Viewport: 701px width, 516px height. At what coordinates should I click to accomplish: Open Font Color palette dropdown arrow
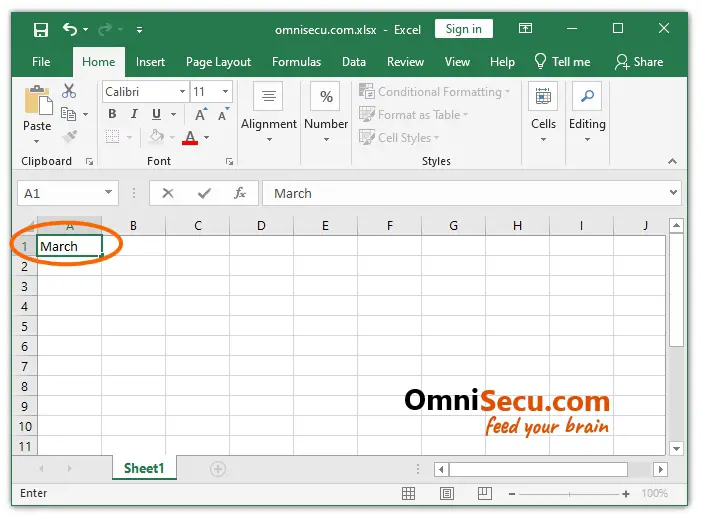pos(207,137)
